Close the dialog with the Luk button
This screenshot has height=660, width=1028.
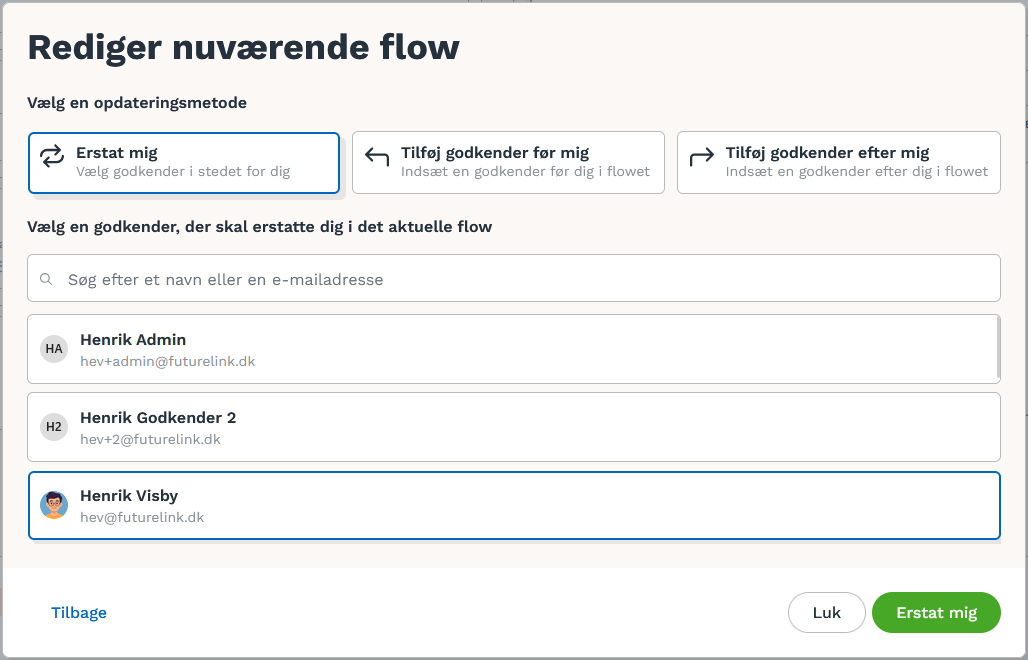[x=827, y=613]
